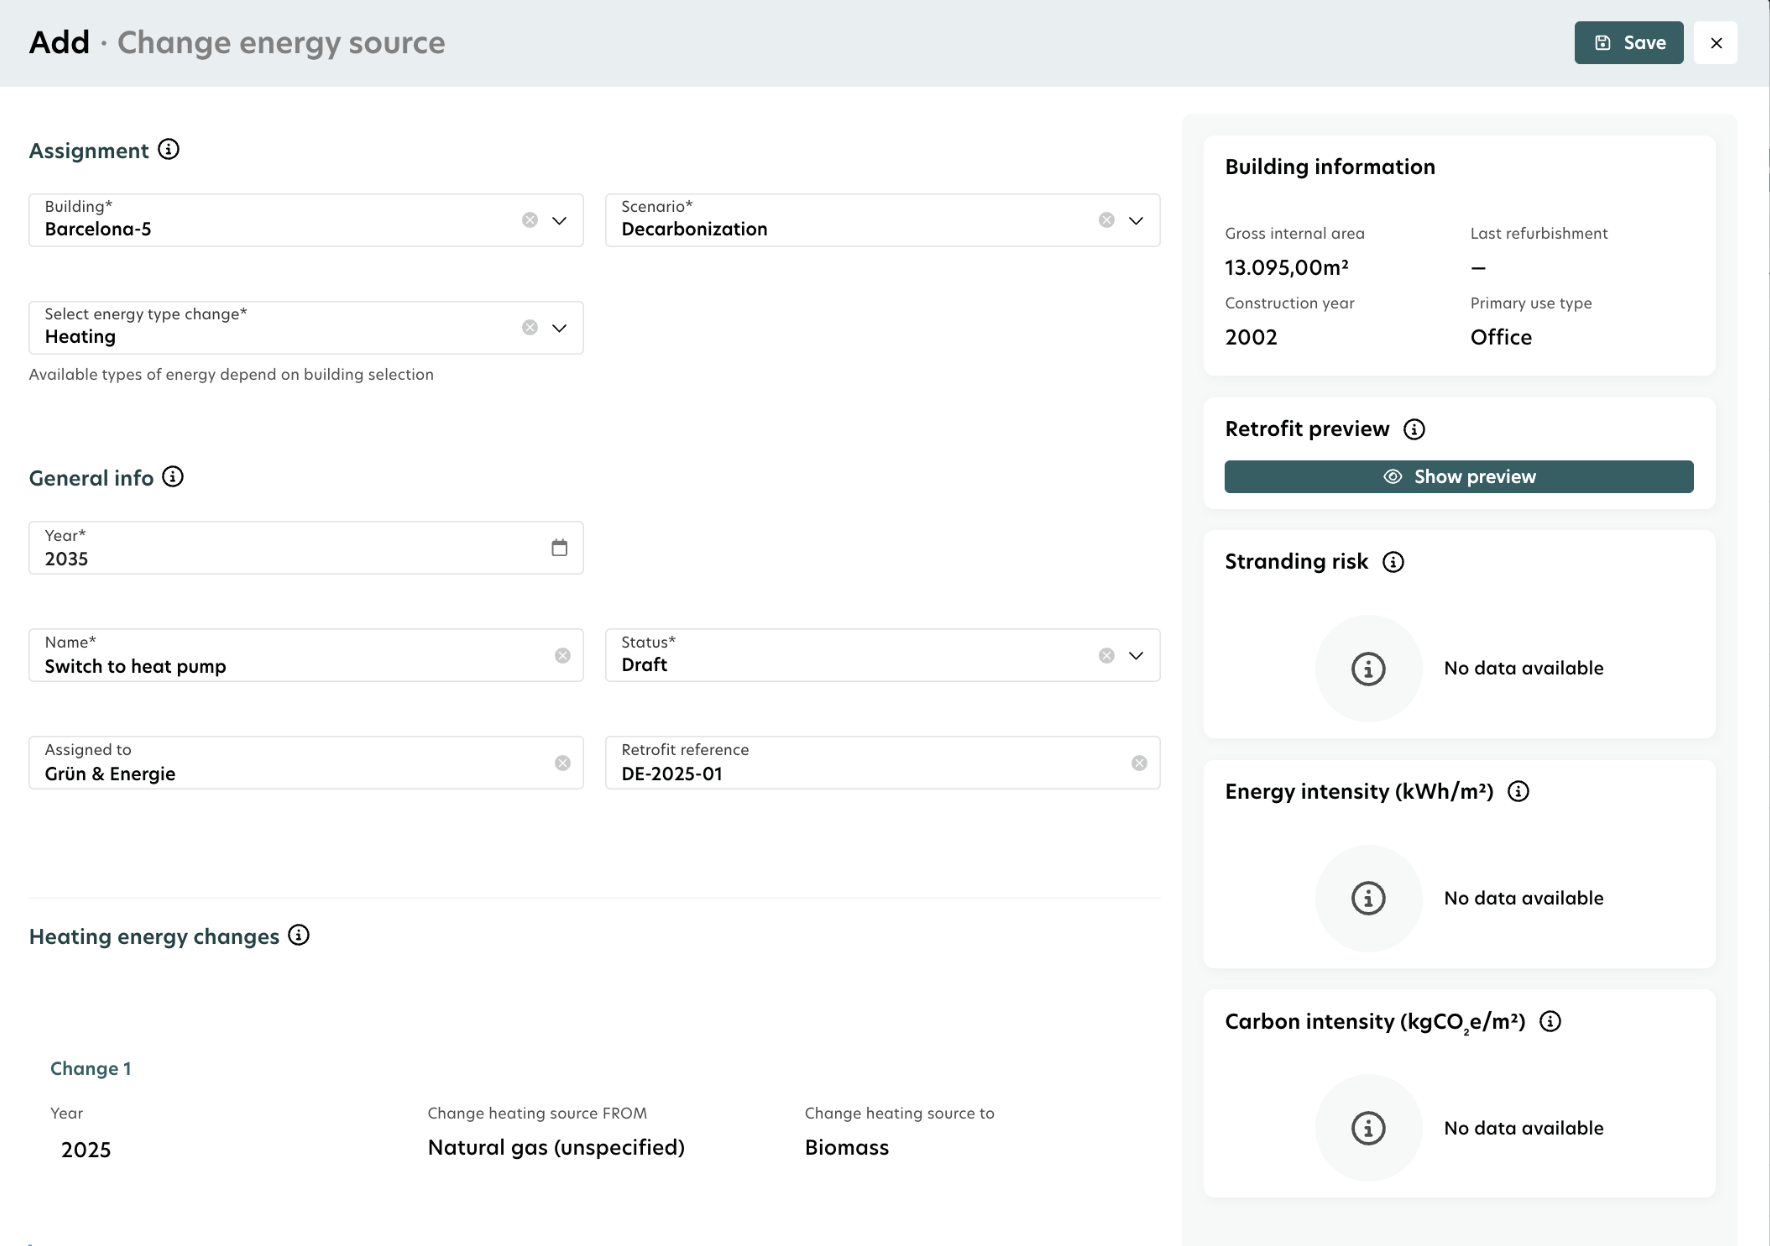Open the Year calendar picker icon

click(x=559, y=547)
